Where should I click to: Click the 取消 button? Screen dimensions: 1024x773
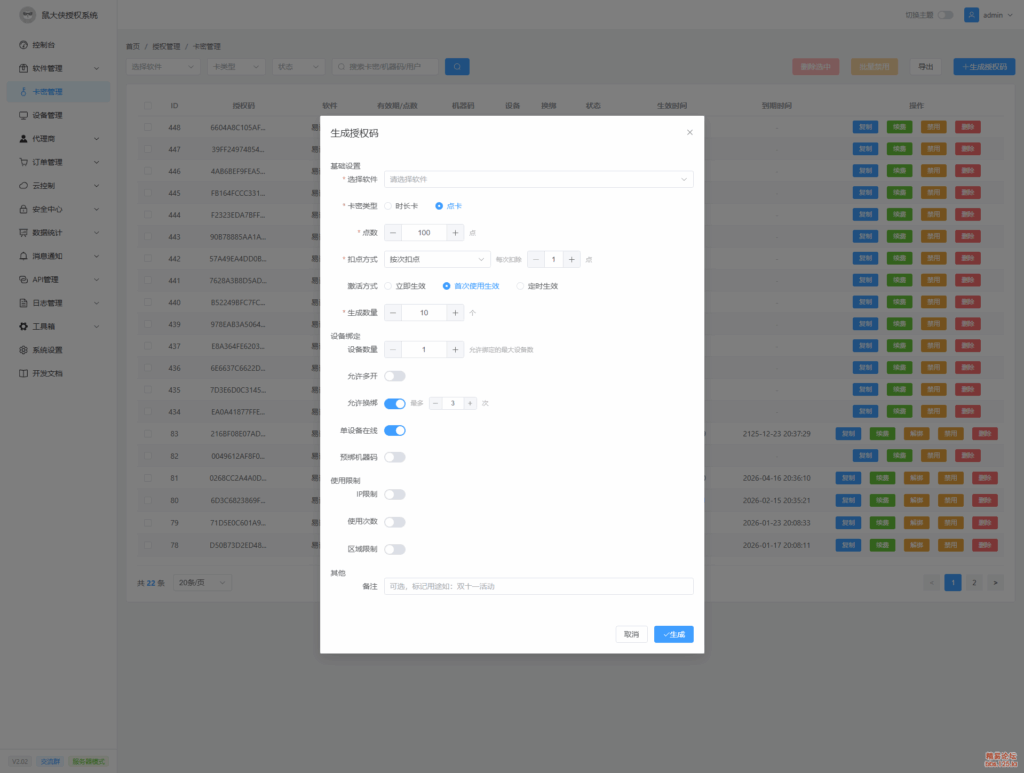[631, 634]
